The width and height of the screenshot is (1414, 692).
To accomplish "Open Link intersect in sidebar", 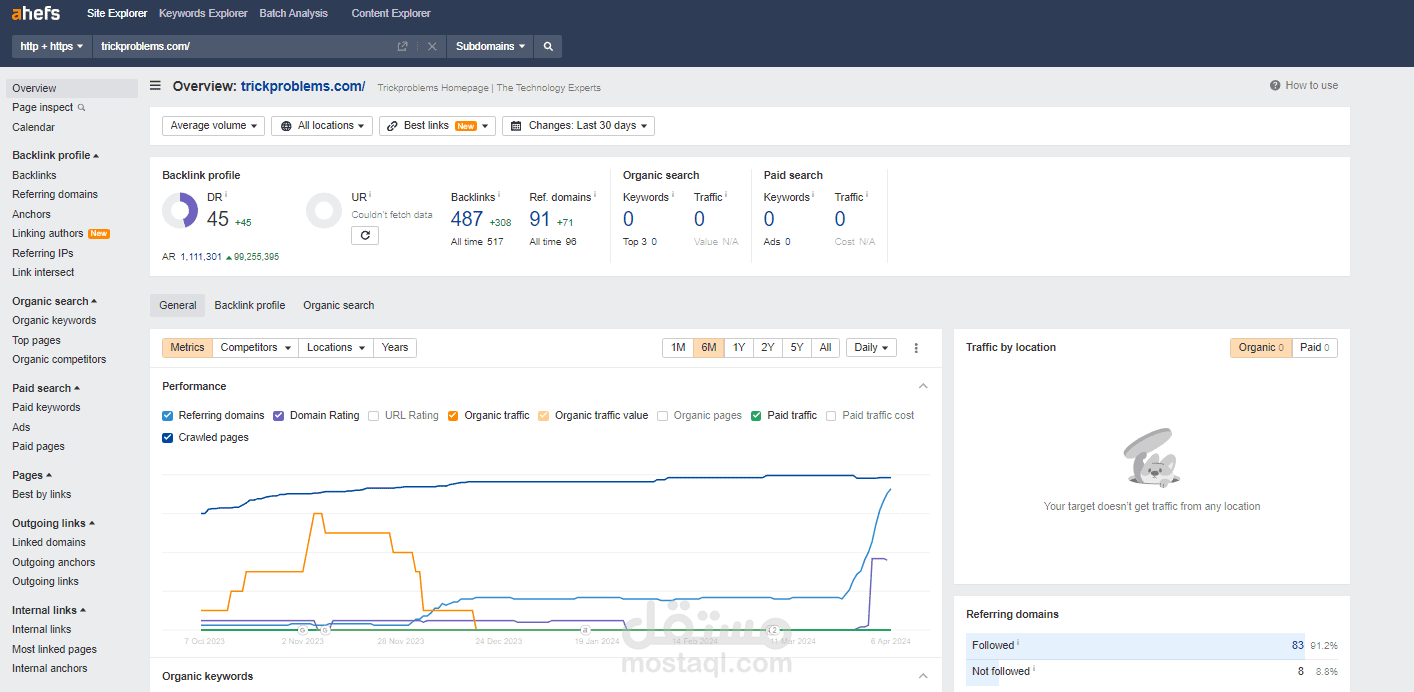I will 43,272.
